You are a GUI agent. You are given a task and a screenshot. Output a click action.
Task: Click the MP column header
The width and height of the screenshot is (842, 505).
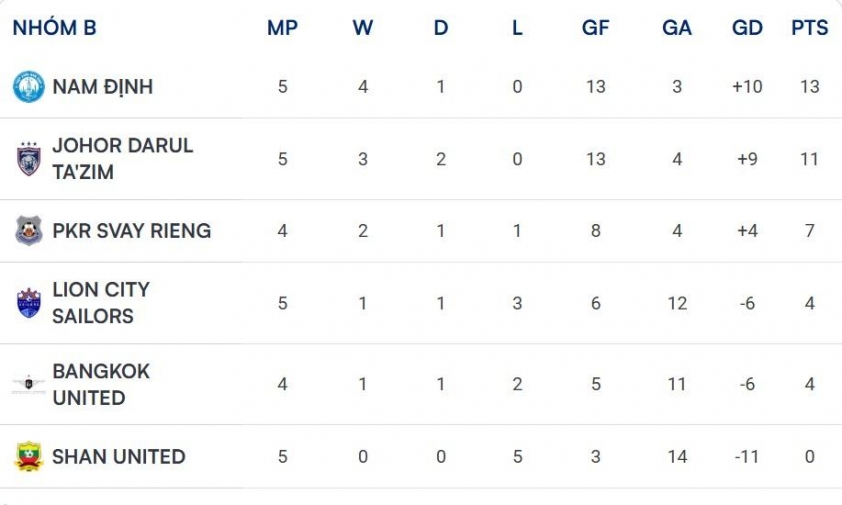coord(282,28)
